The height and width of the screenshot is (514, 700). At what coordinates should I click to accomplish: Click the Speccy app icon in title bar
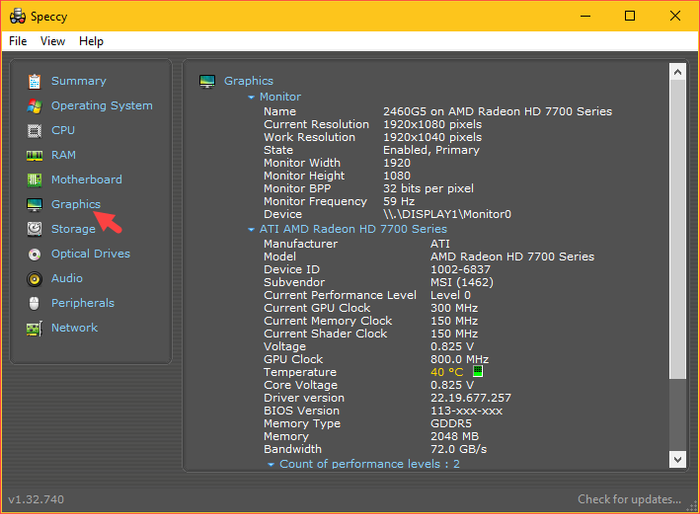click(18, 16)
